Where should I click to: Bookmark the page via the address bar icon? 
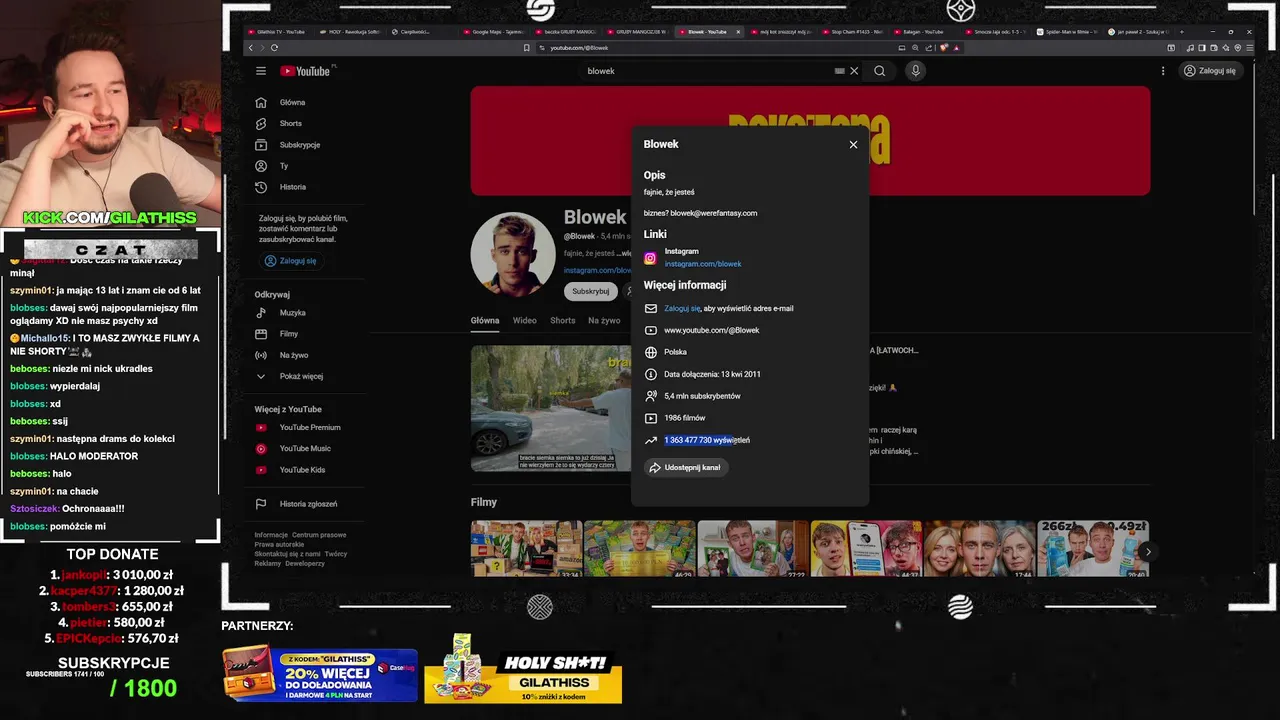click(527, 48)
